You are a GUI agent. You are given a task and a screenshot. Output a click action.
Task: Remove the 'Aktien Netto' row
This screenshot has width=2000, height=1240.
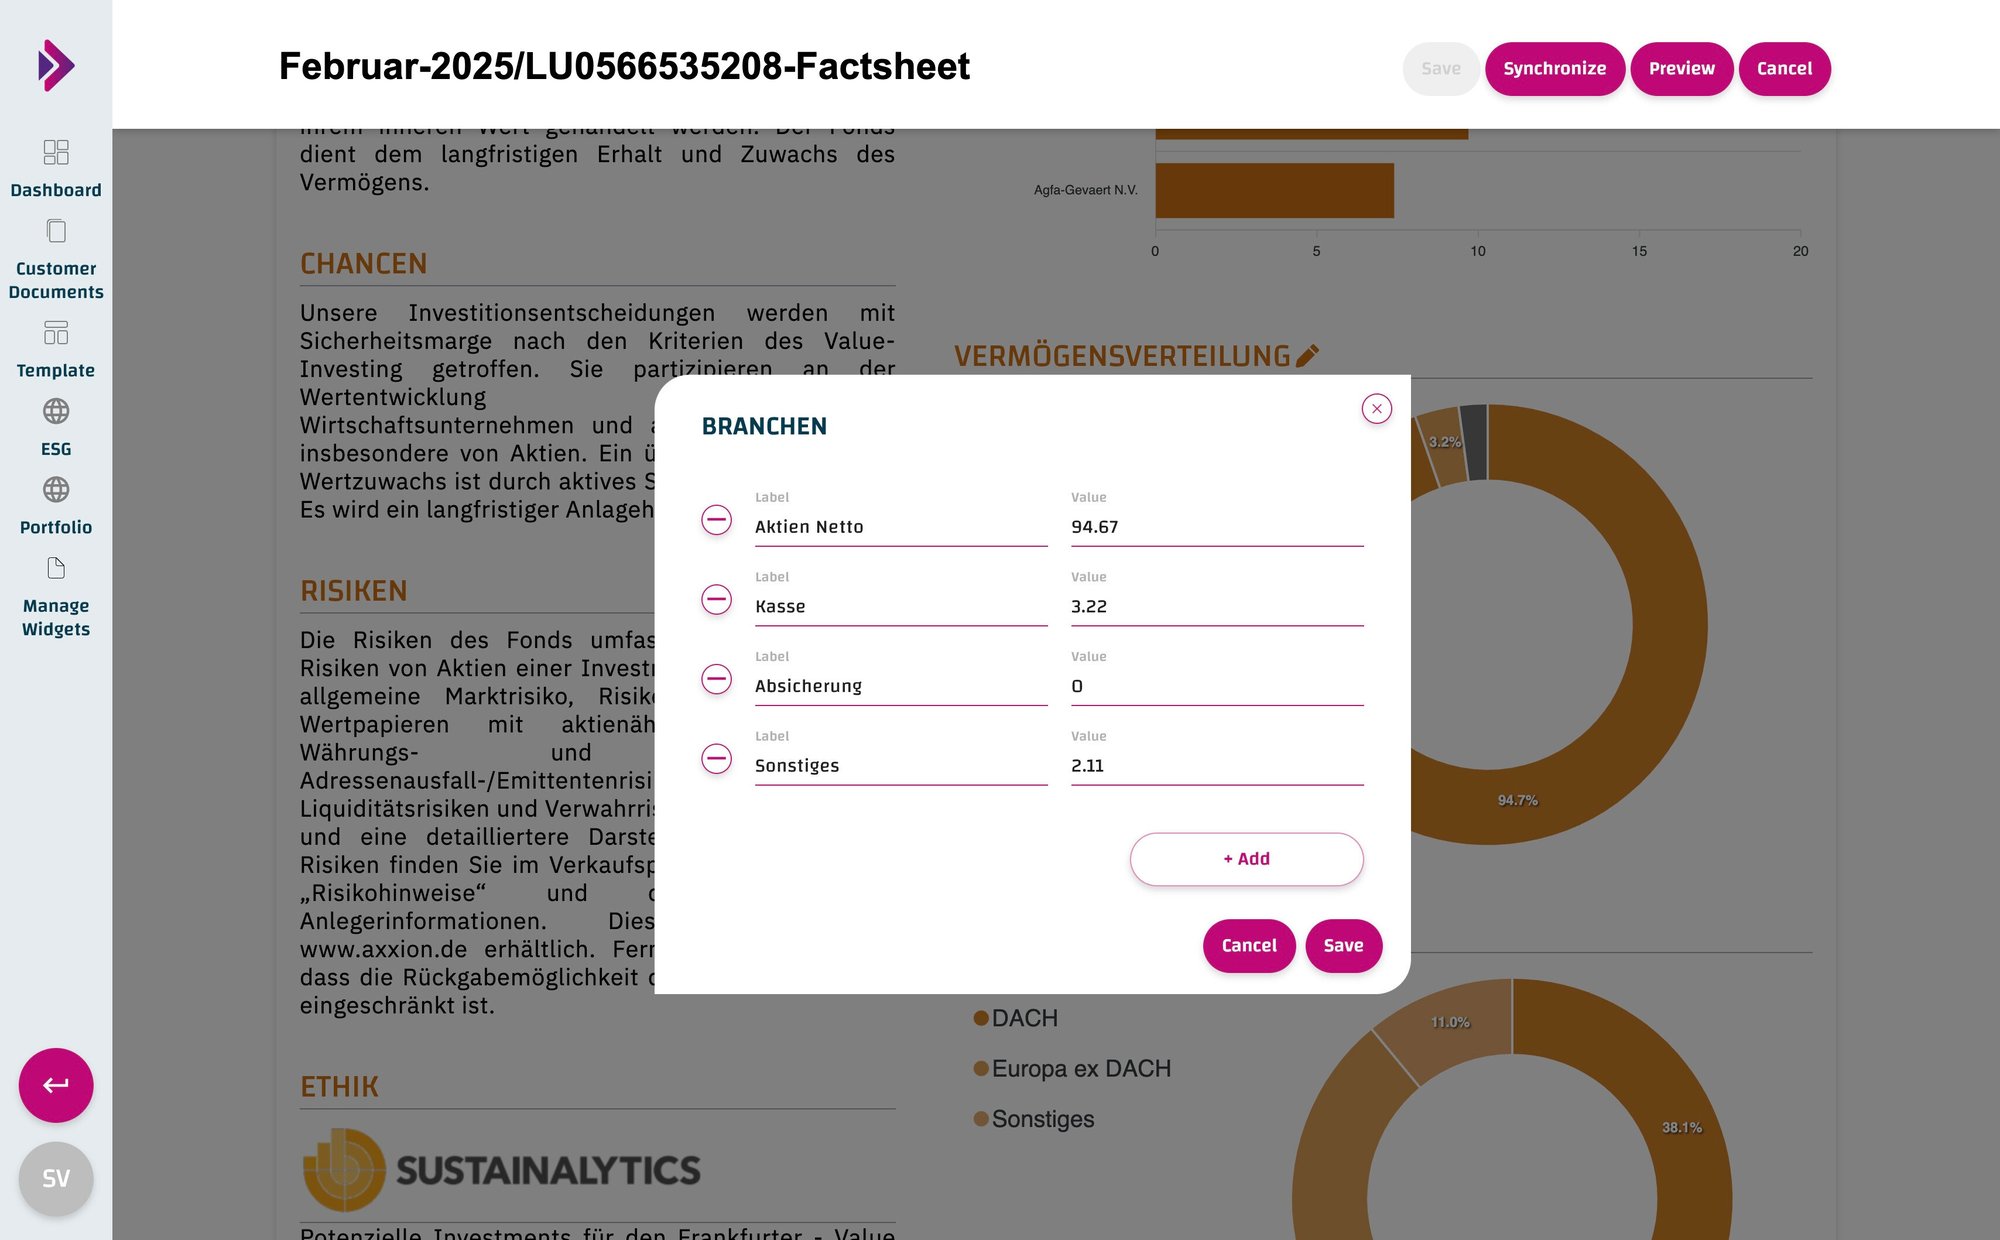[716, 520]
